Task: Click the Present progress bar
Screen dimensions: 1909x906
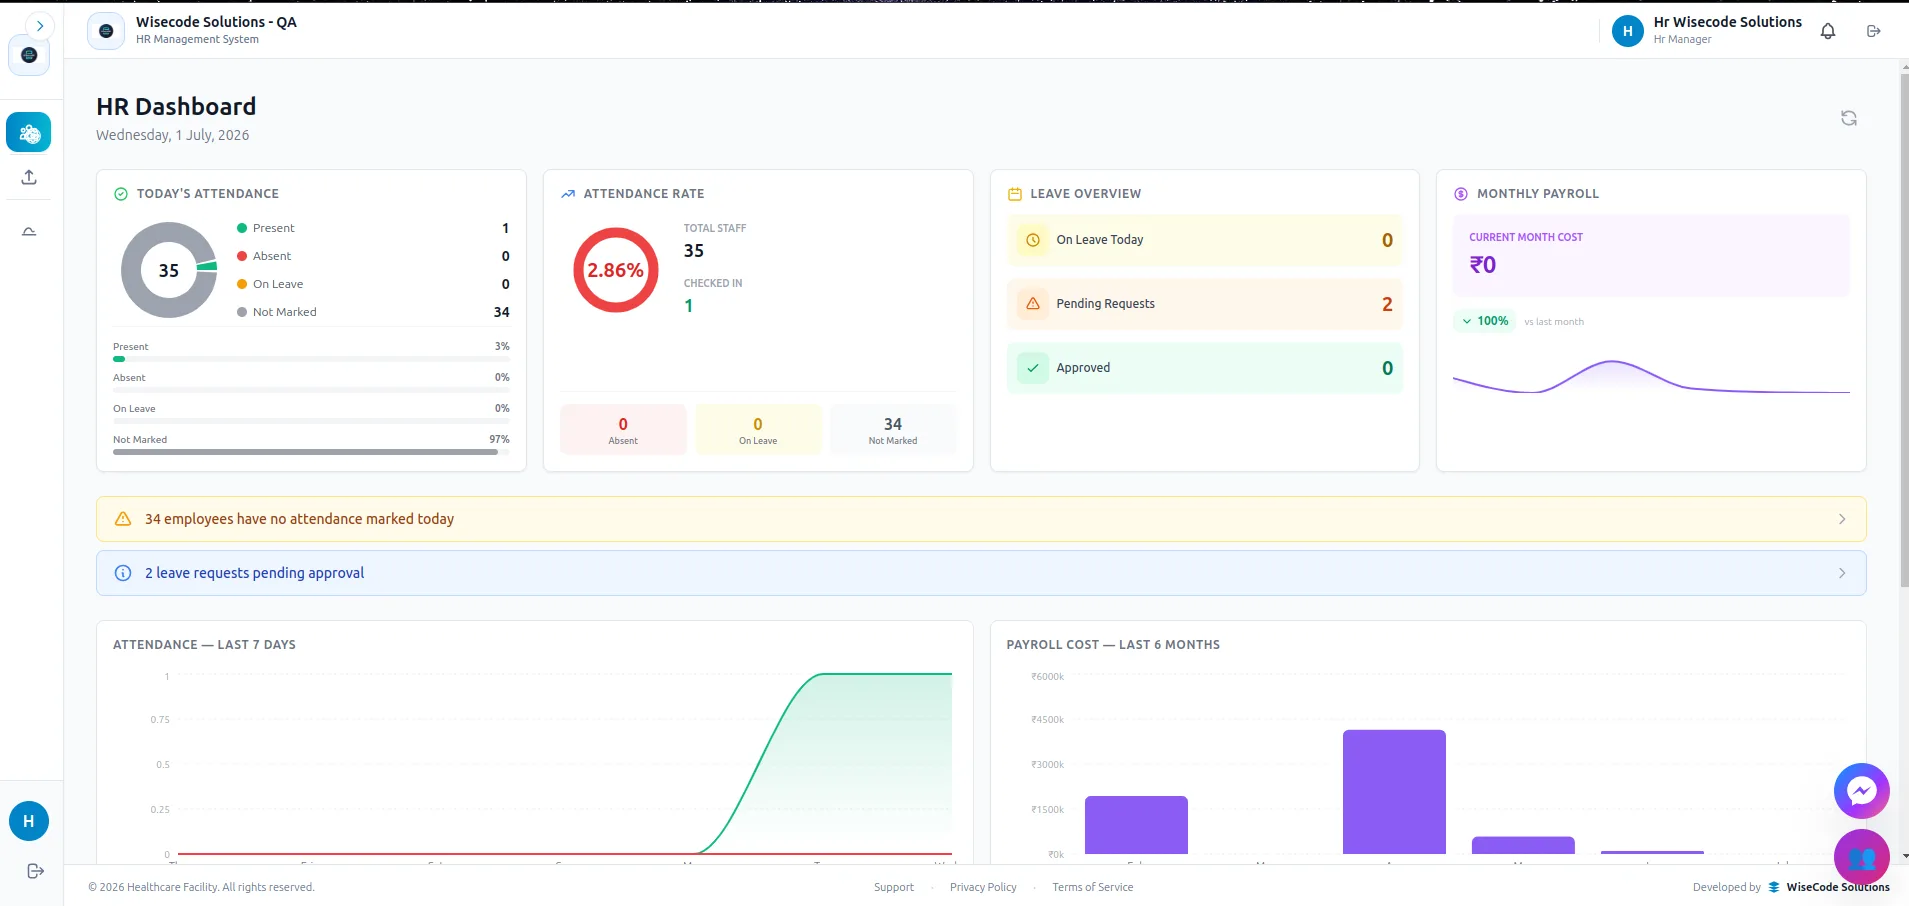Action: point(311,359)
